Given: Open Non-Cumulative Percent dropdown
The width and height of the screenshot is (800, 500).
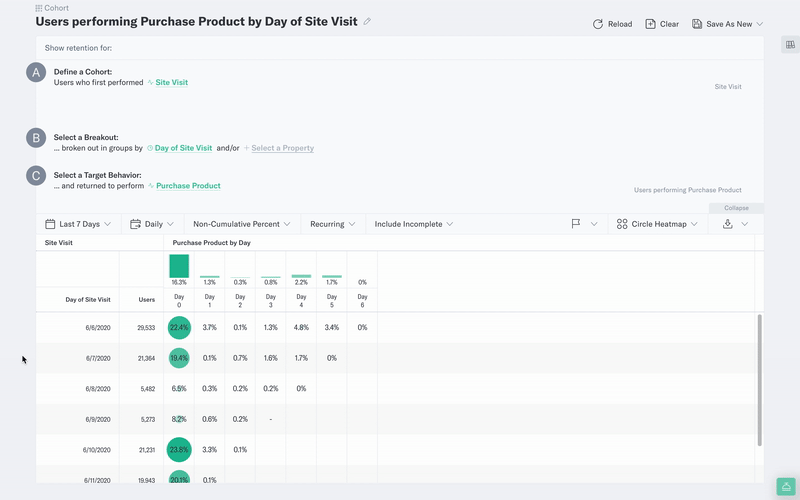Looking at the screenshot, I should click(241, 224).
